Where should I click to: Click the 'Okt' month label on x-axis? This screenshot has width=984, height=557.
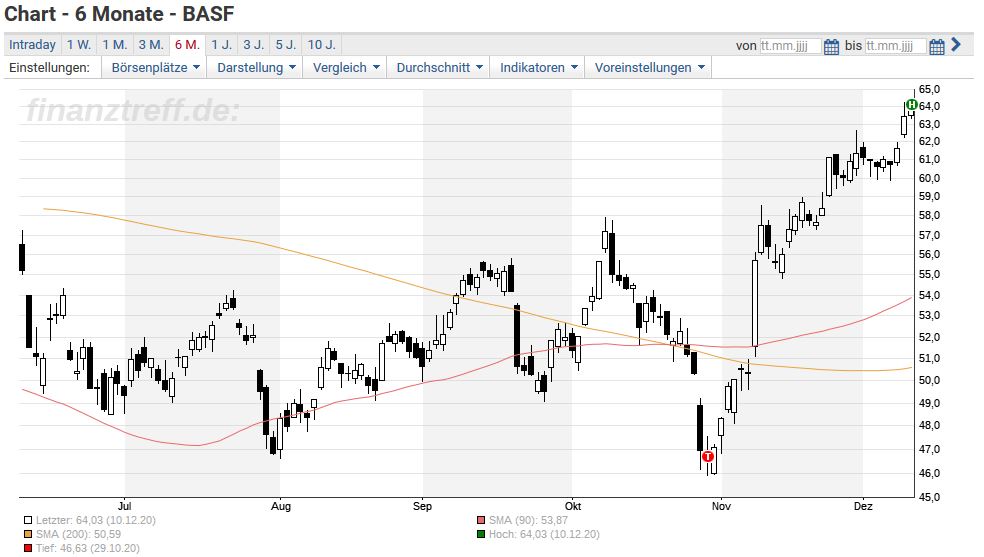[x=572, y=506]
